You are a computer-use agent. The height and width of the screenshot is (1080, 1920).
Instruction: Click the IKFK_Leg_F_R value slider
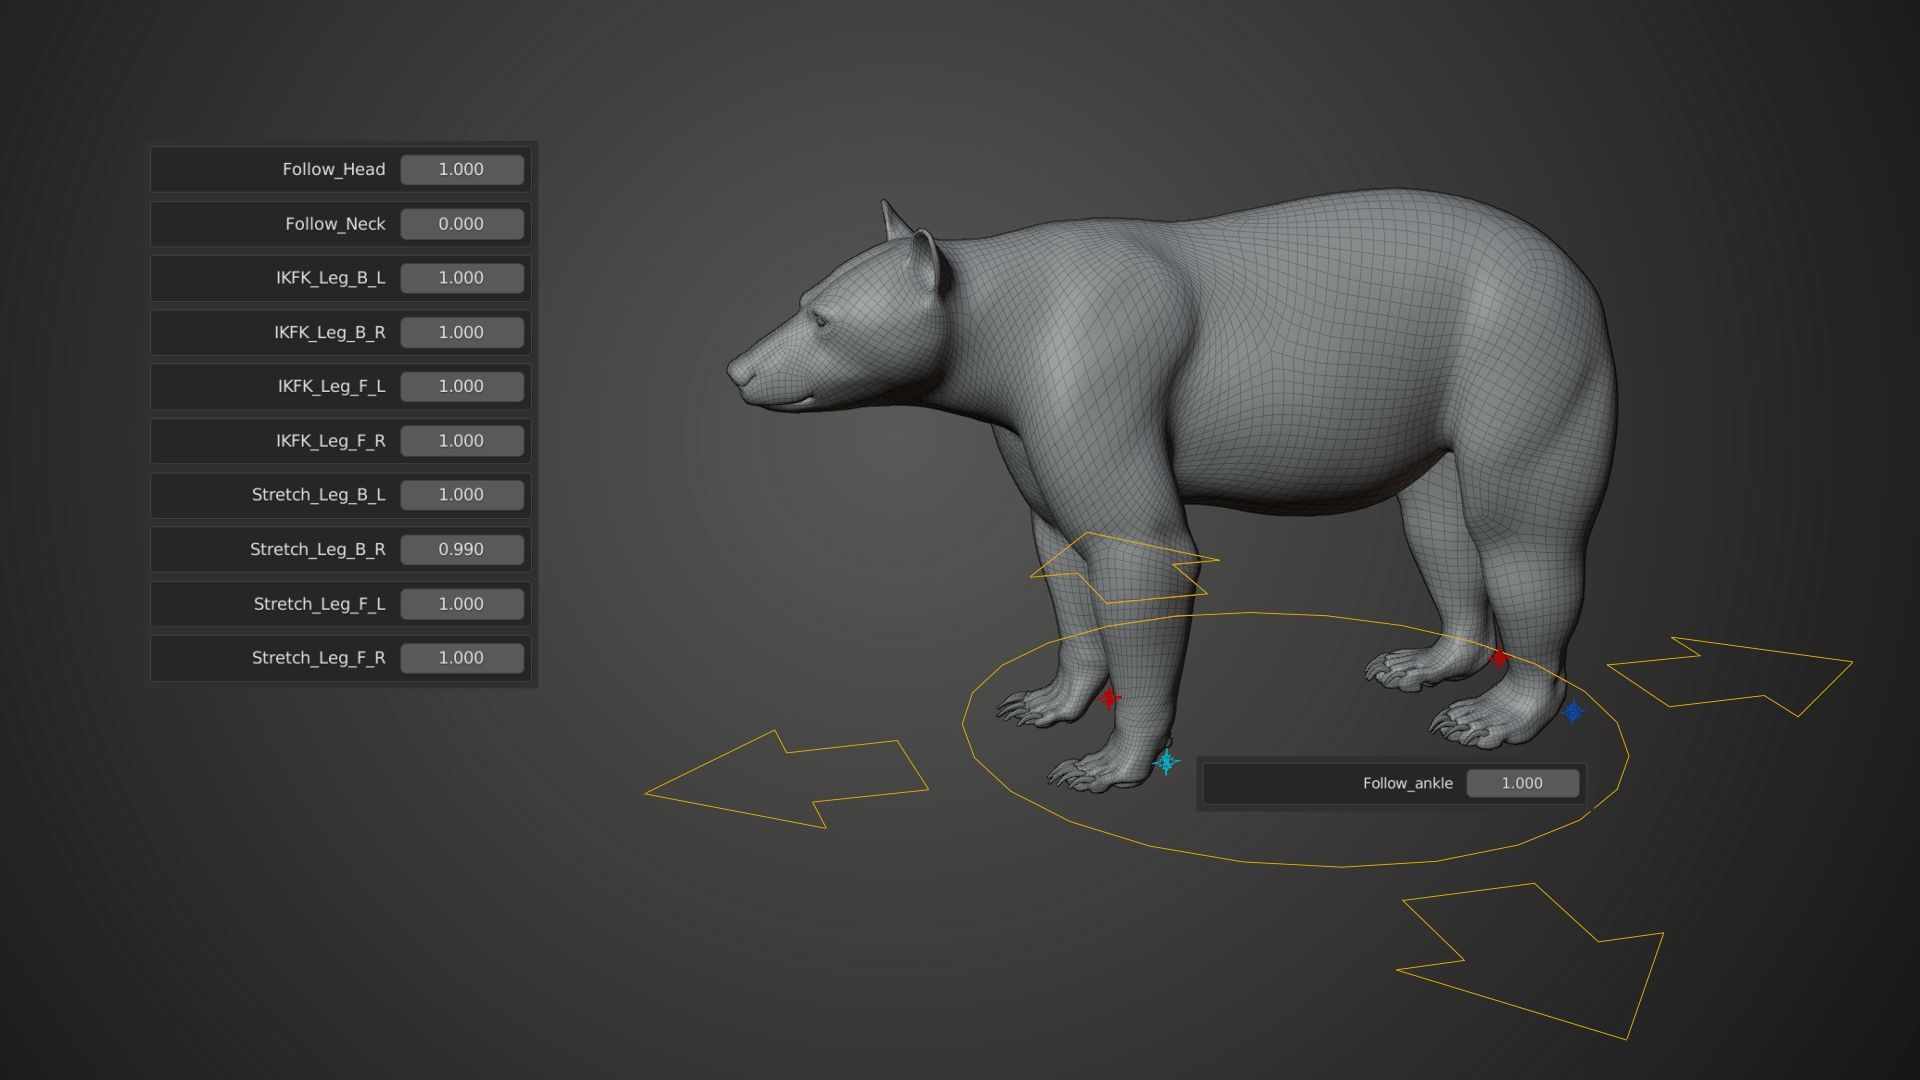[461, 441]
